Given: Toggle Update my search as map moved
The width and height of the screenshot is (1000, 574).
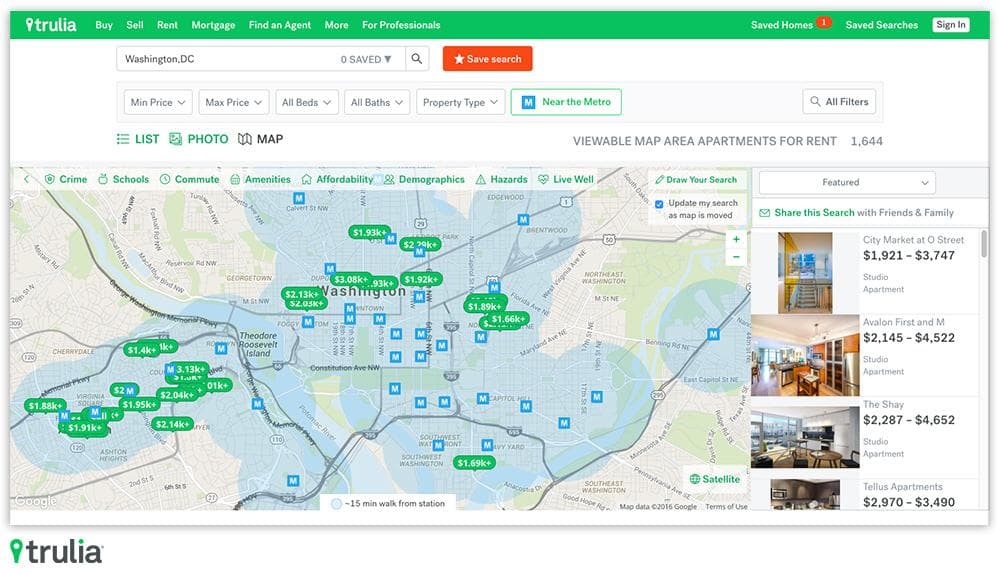Looking at the screenshot, I should pyautogui.click(x=659, y=204).
